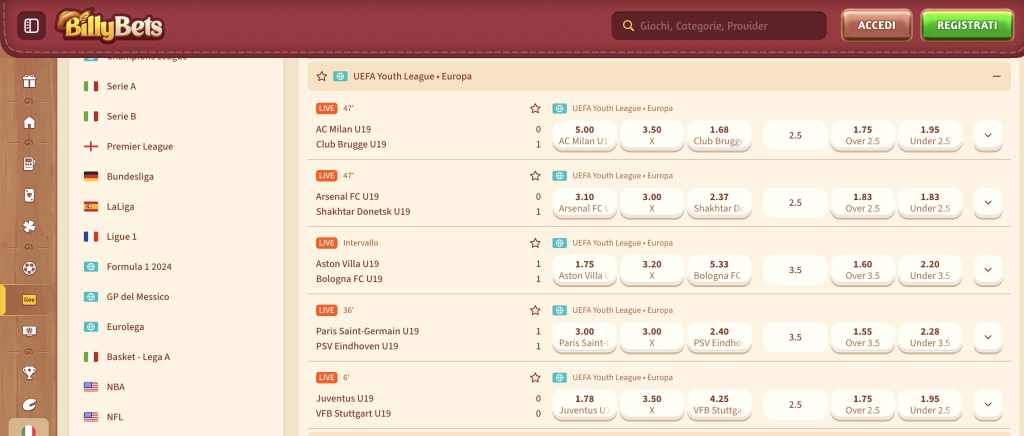1024x436 pixels.
Task: Open the BillyBets logo home page
Action: 110,25
